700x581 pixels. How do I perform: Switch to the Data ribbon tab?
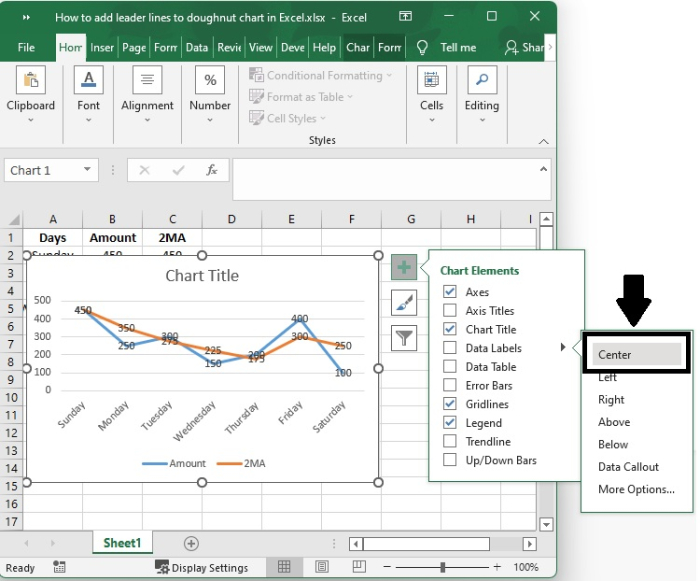coord(197,47)
